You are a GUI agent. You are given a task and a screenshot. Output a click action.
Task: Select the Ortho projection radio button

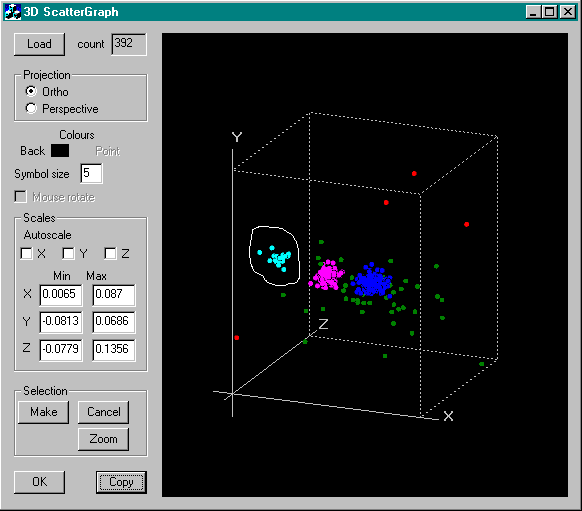[31, 91]
